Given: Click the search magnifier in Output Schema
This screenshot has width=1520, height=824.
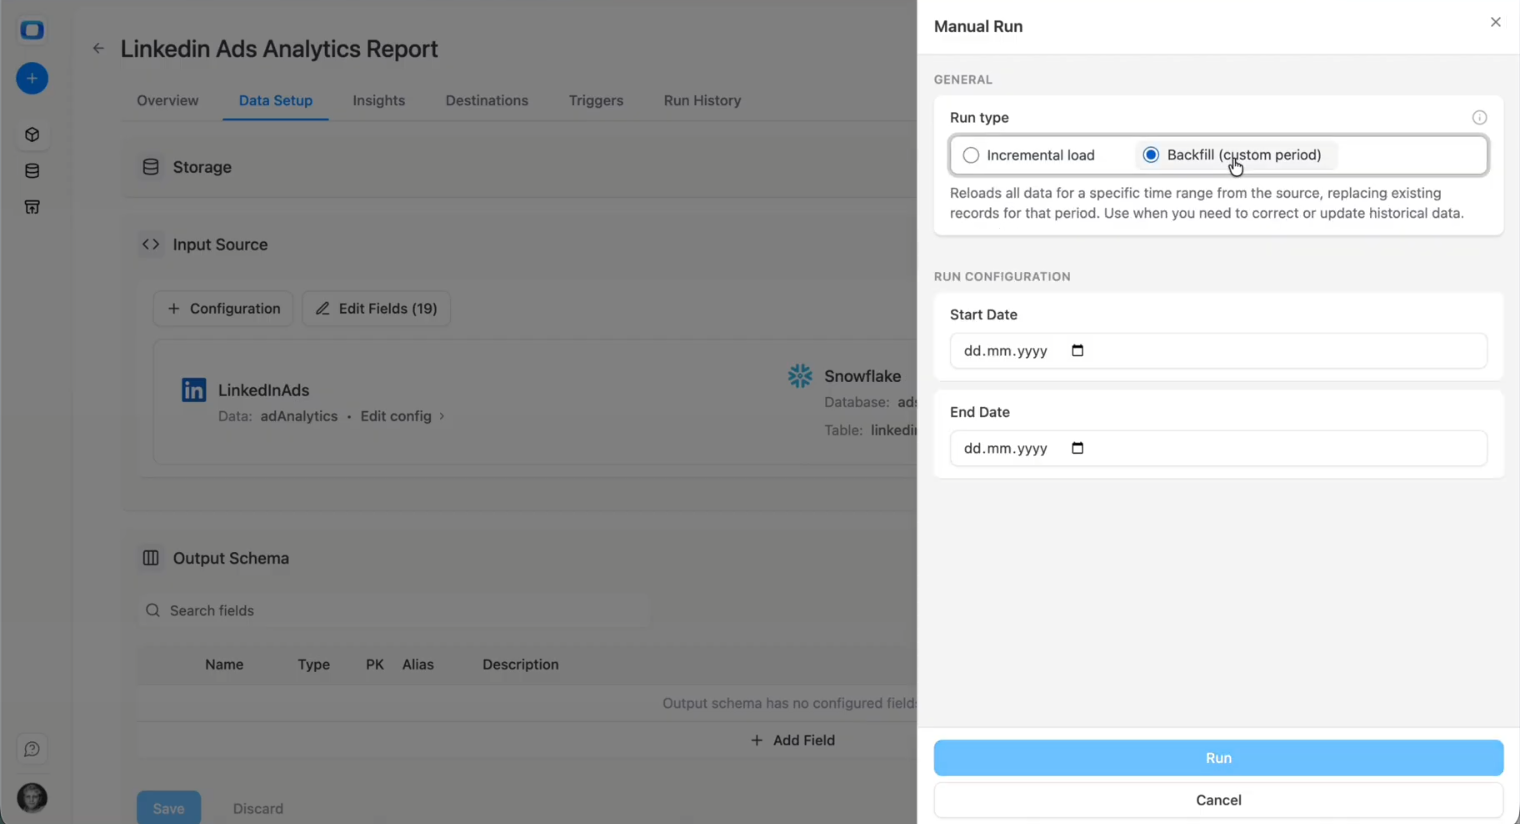Looking at the screenshot, I should 152,610.
